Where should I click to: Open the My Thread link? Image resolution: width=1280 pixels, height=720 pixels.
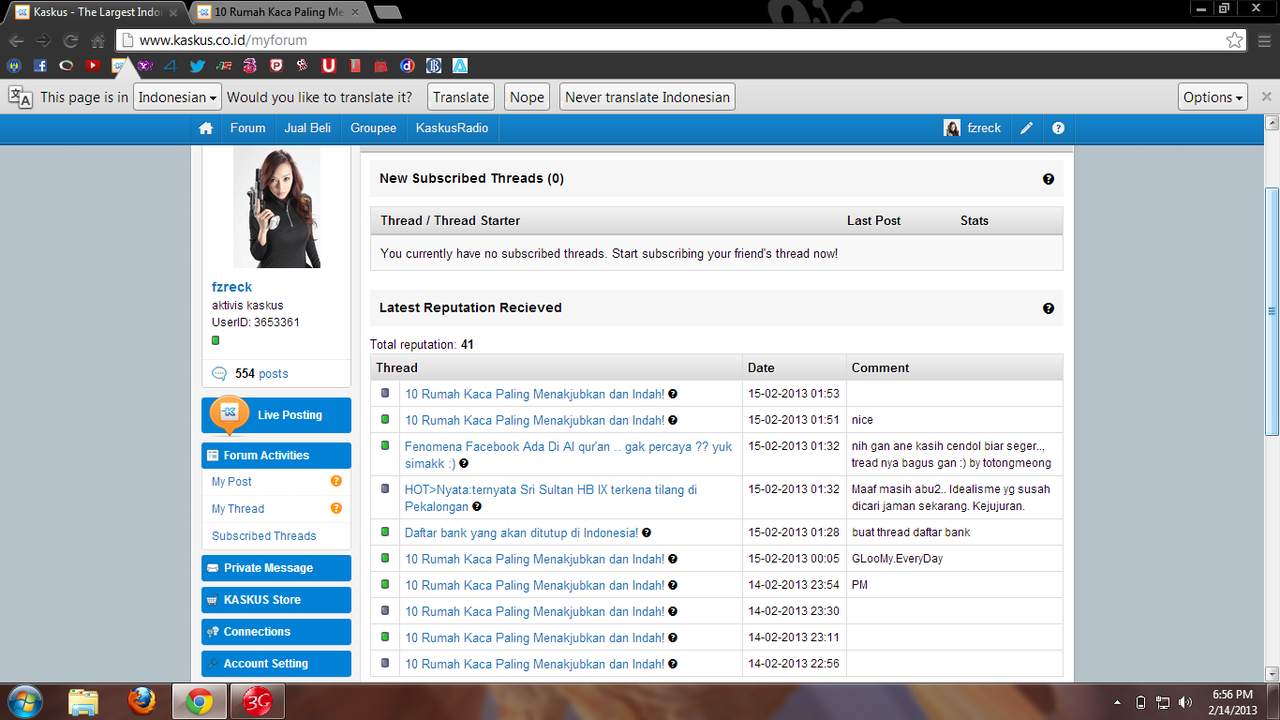238,508
